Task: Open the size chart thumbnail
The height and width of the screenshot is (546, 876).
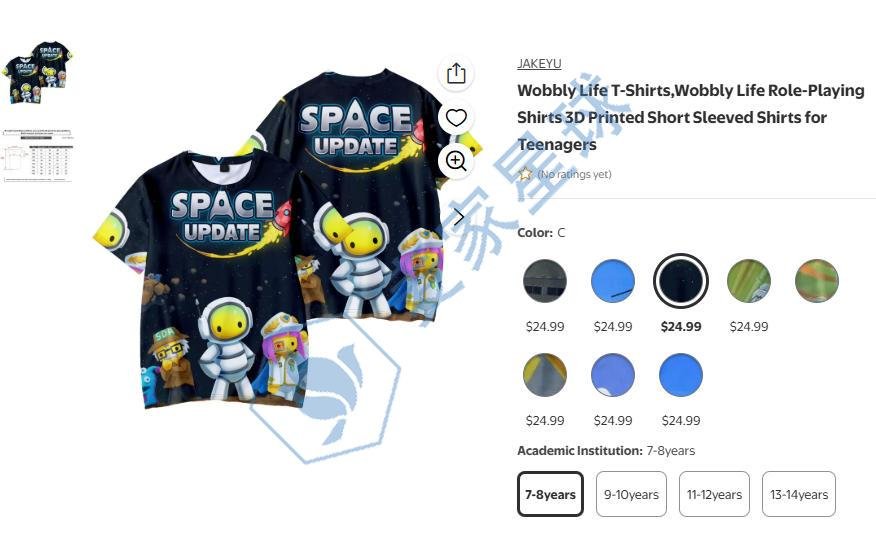Action: (37, 155)
